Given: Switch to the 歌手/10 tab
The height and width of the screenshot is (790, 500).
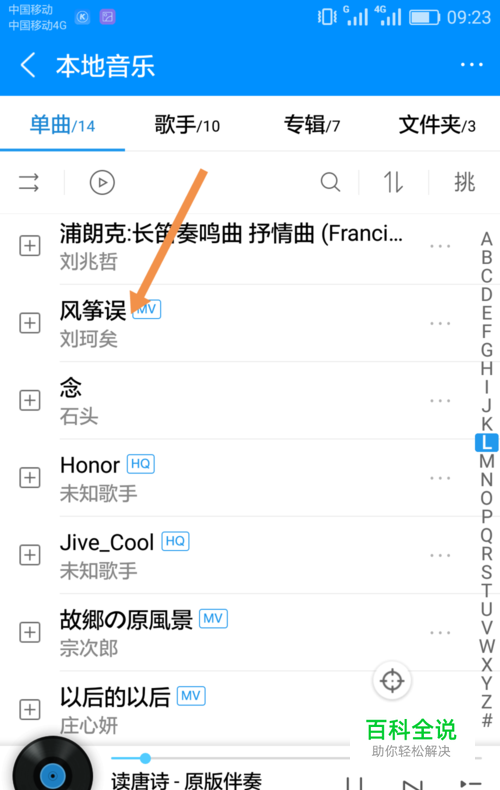Looking at the screenshot, I should pos(187,124).
